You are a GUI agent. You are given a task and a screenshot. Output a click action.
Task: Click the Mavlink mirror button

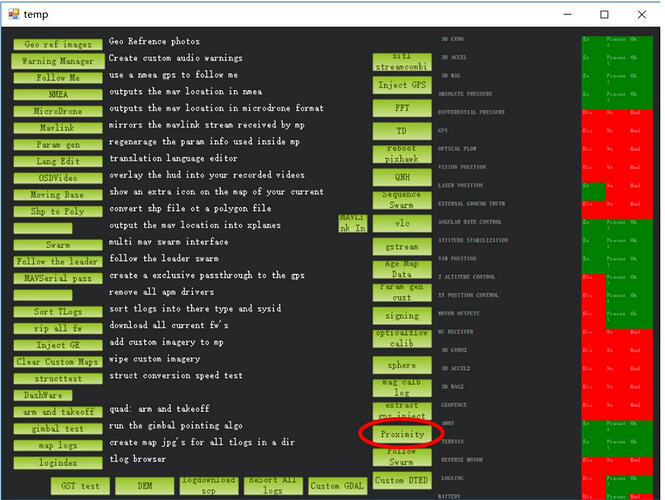[58, 128]
